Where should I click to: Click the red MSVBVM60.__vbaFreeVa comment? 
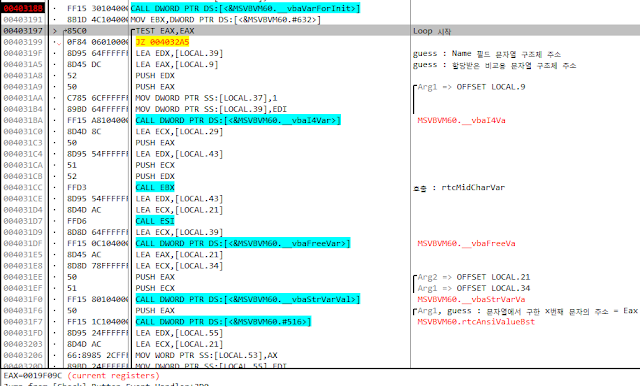[x=466, y=244]
